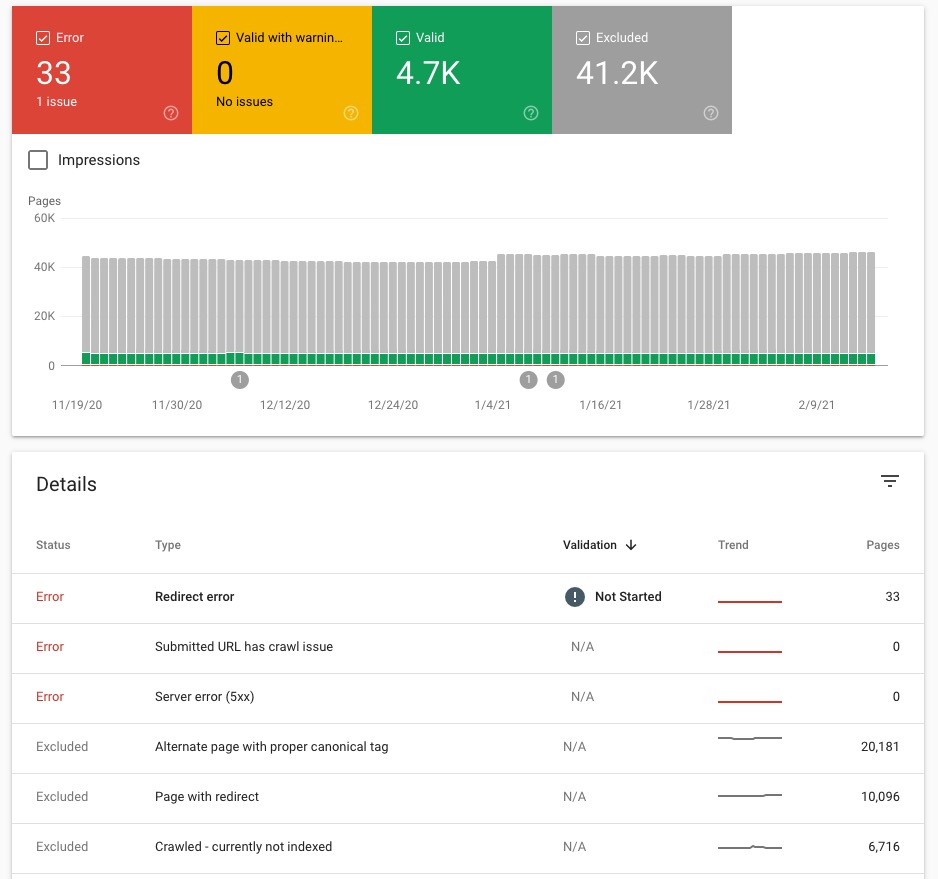The height and width of the screenshot is (879, 938).
Task: Sort by Pages column header
Action: coord(883,545)
